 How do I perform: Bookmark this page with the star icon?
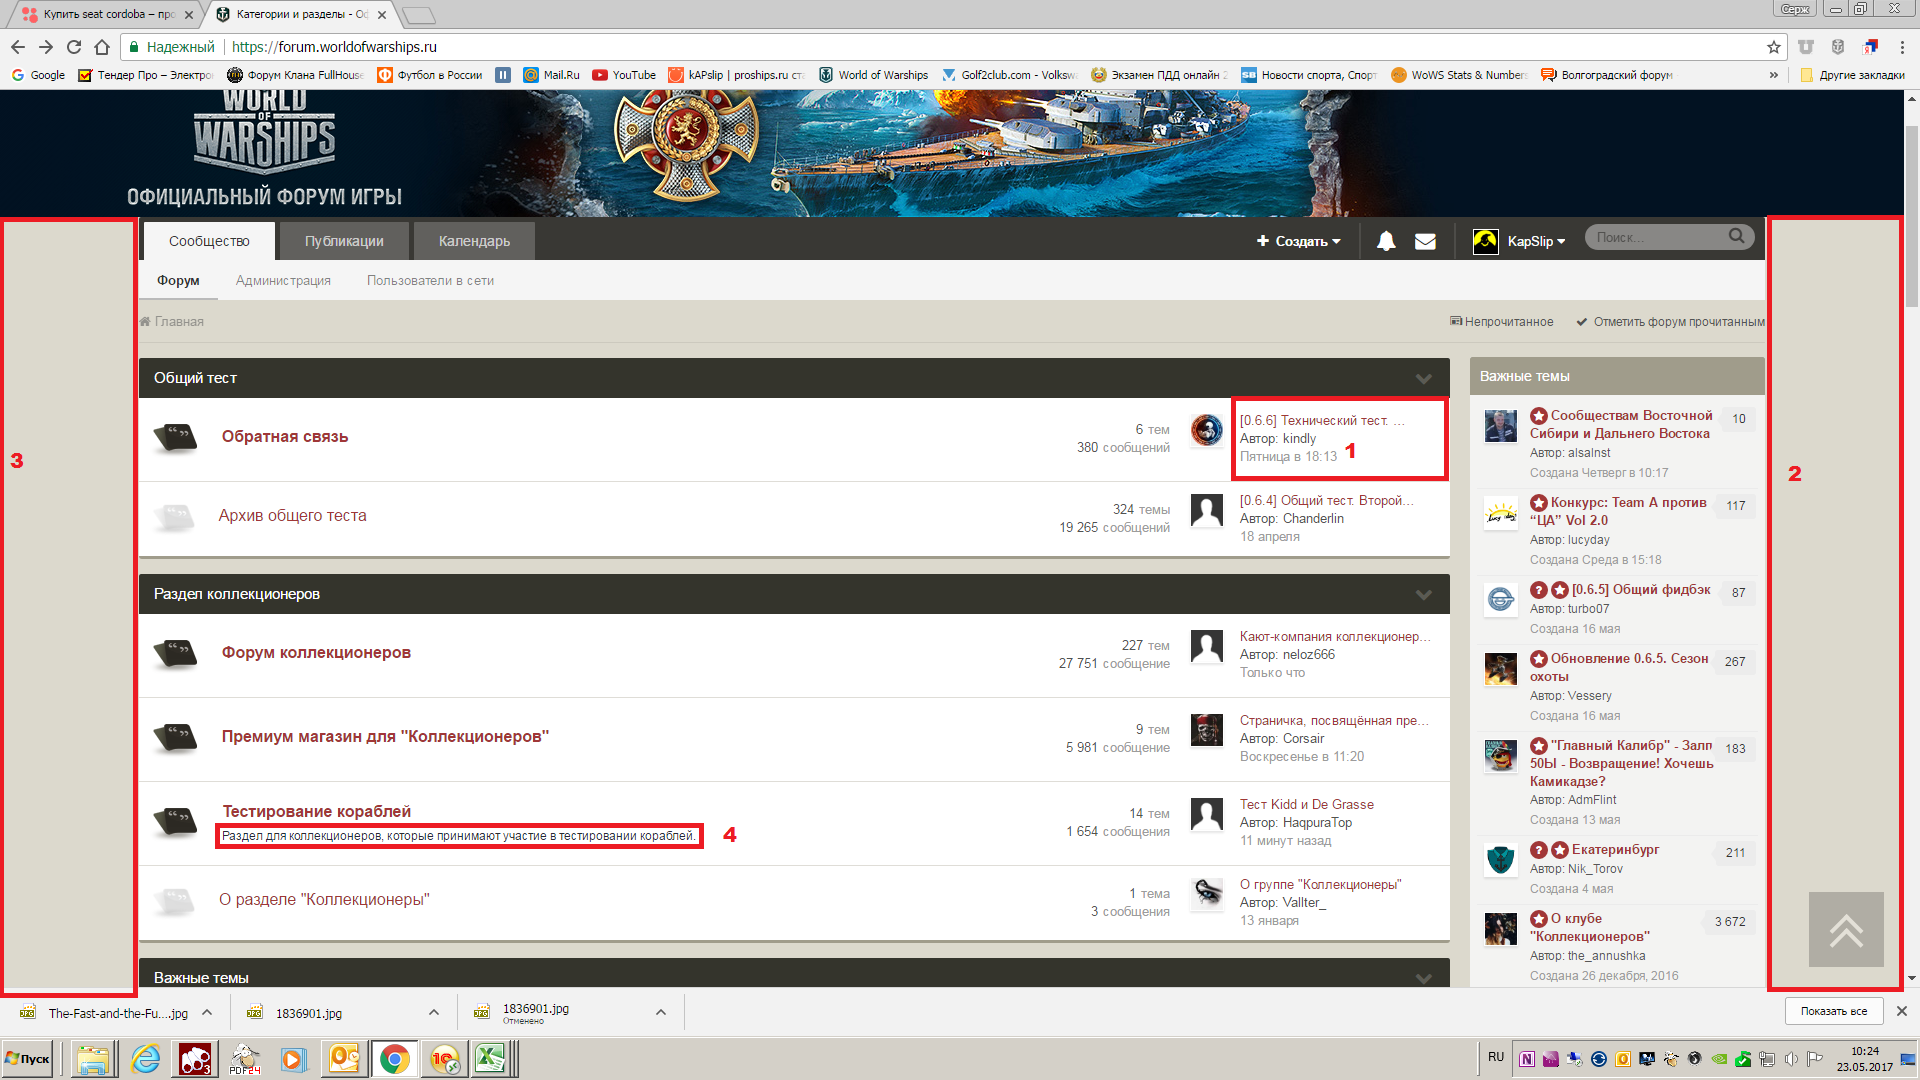click(x=1774, y=47)
